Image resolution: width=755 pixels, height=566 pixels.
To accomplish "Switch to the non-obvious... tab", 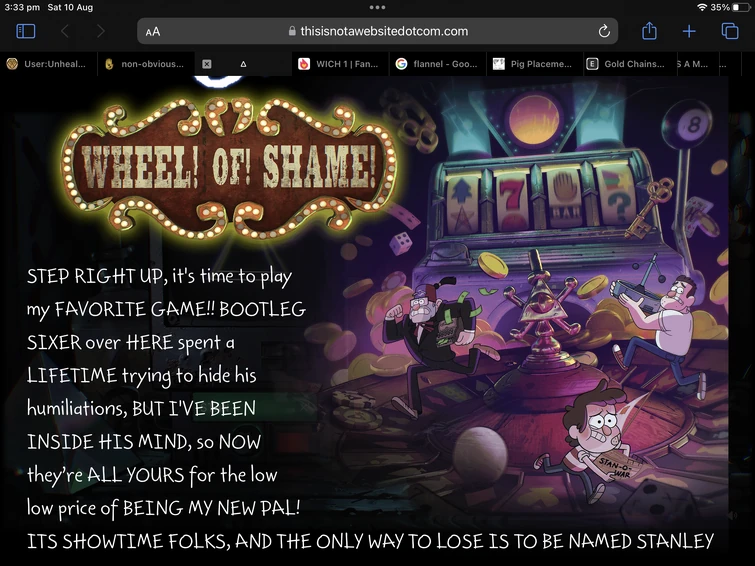I will click(146, 64).
